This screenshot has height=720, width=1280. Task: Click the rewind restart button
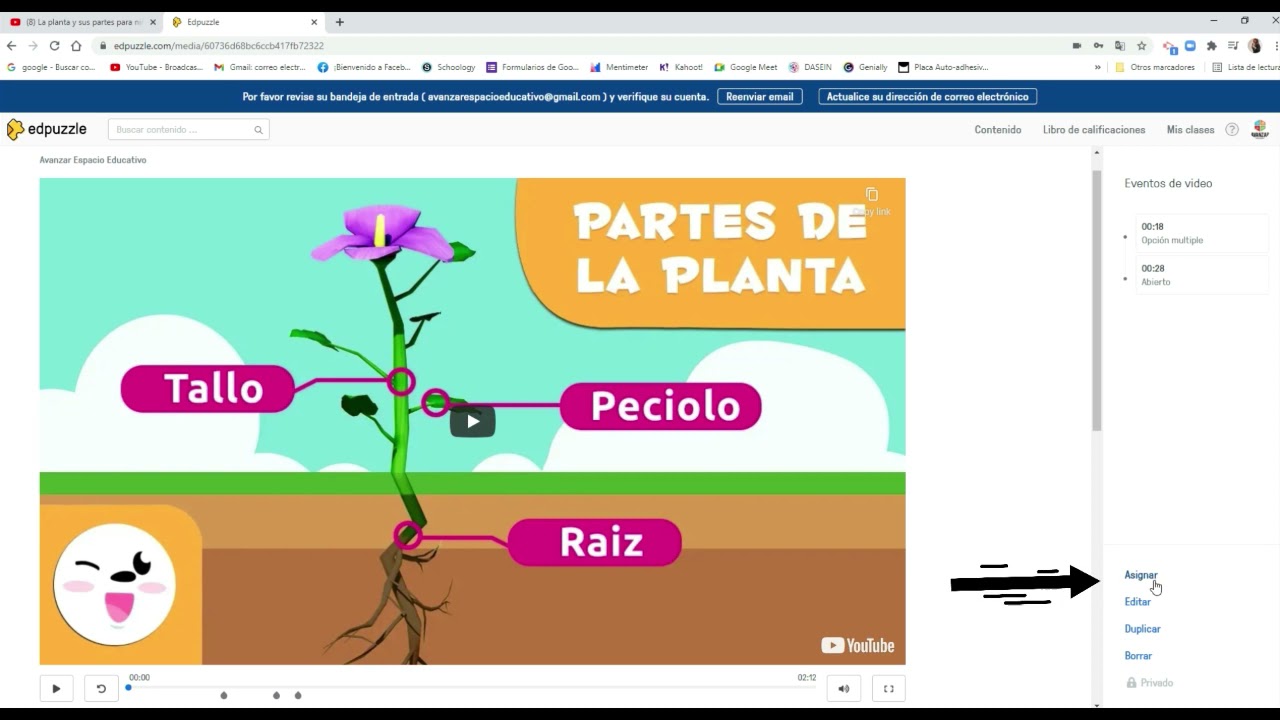(101, 688)
